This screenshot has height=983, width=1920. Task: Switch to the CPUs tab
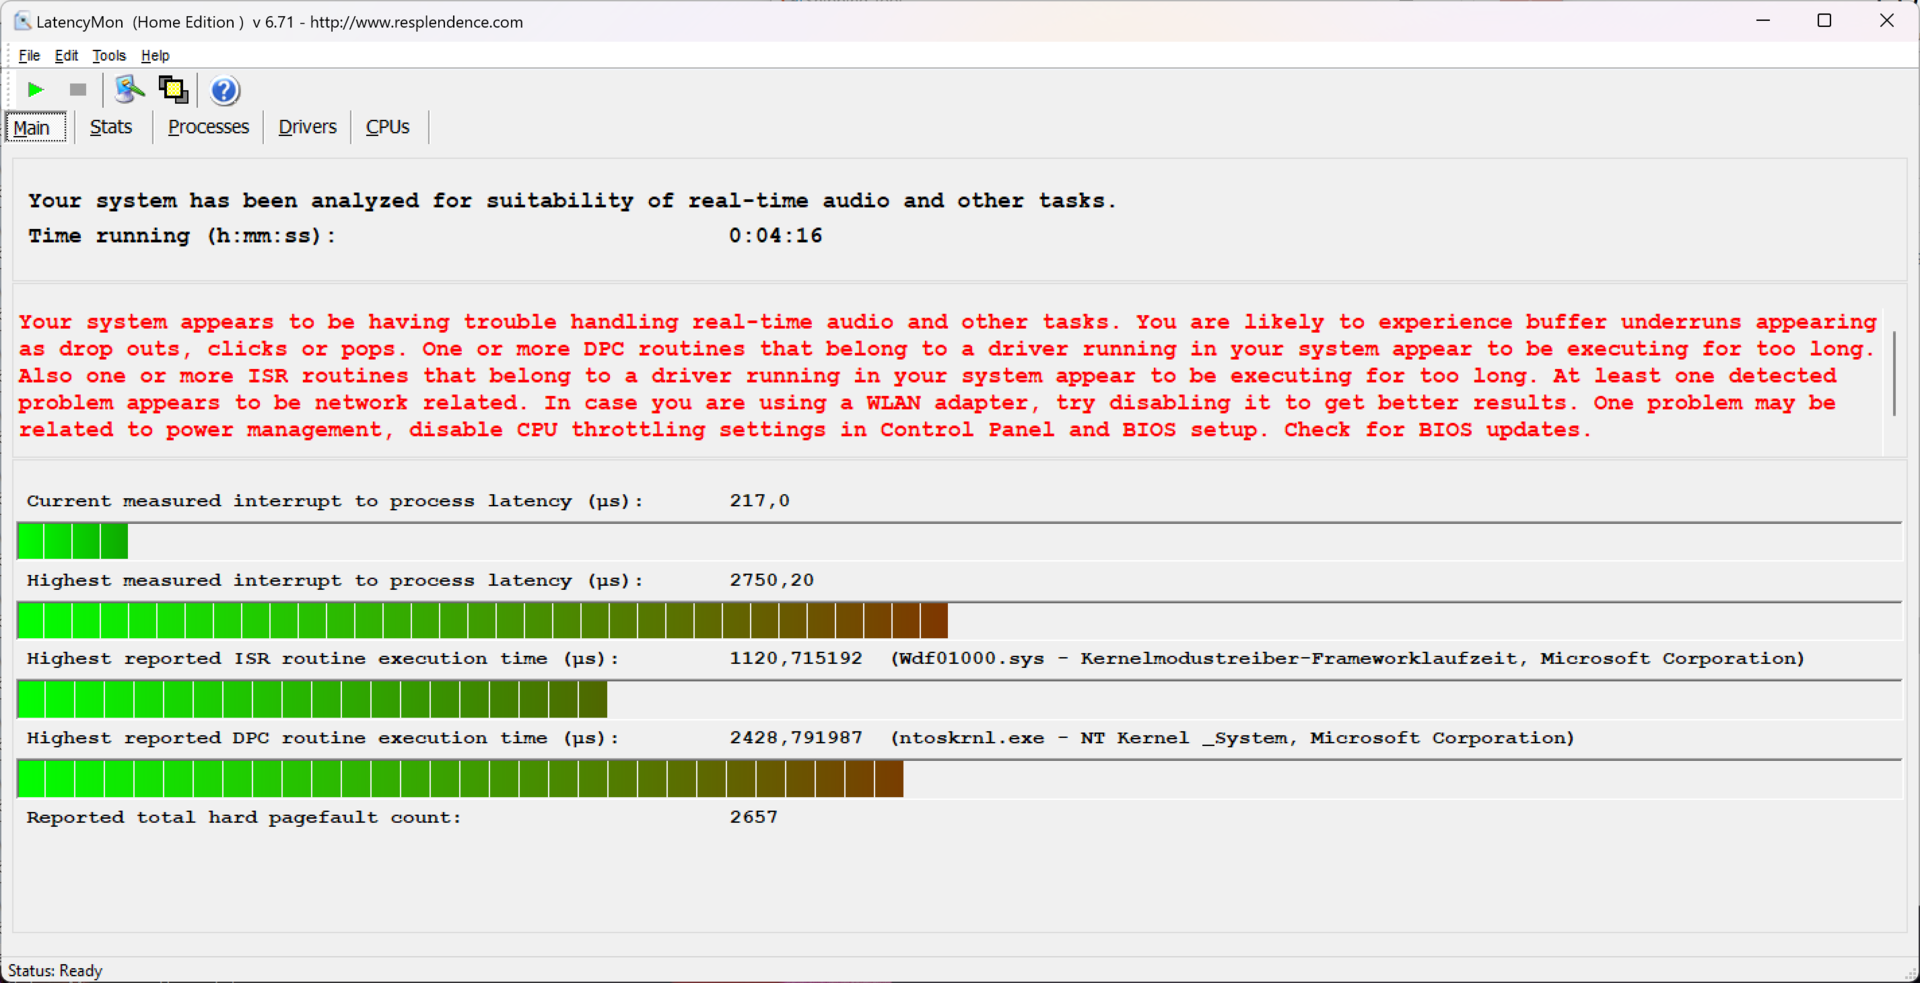click(x=388, y=127)
